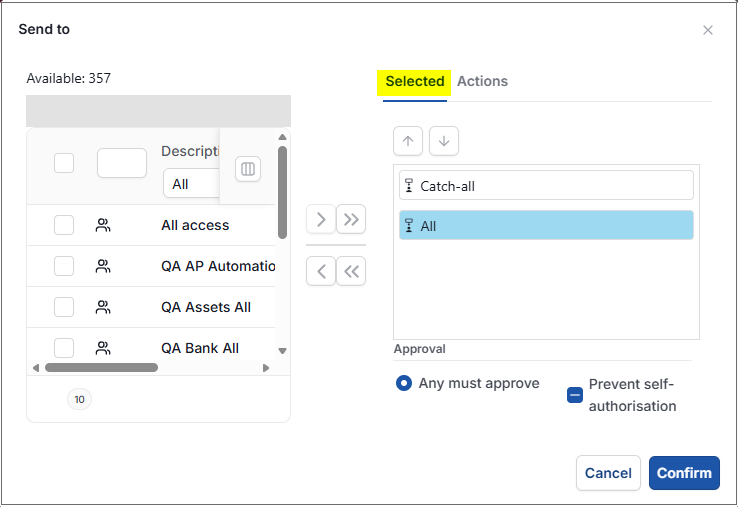Cancel the Send to dialog
This screenshot has height=507, width=738.
[x=608, y=473]
